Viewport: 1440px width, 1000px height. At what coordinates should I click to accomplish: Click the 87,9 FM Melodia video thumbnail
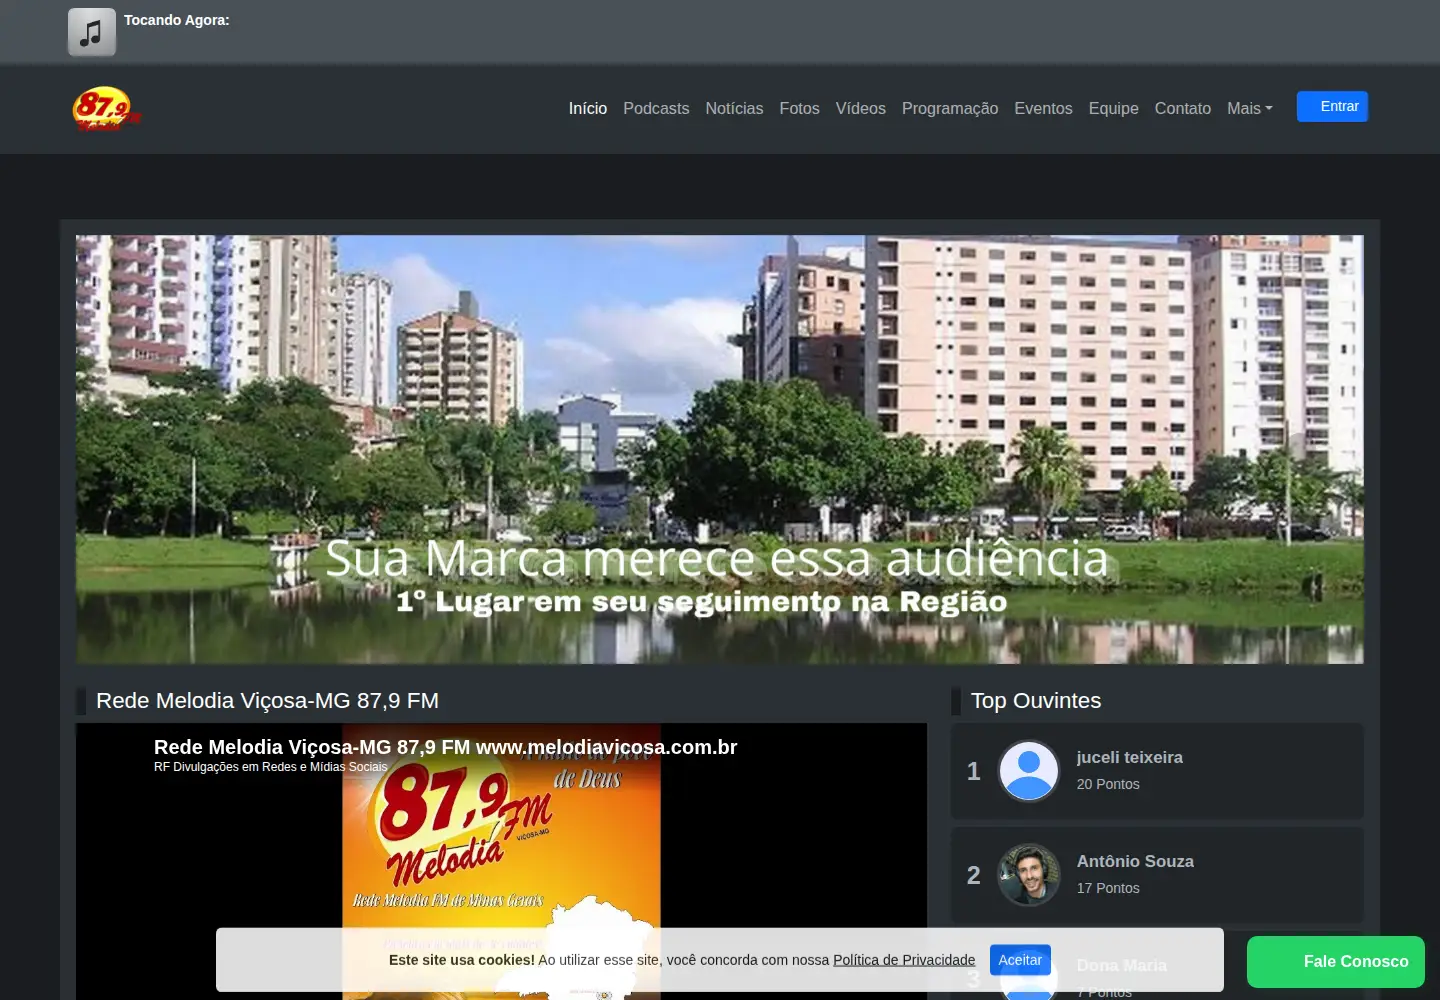[x=501, y=861]
